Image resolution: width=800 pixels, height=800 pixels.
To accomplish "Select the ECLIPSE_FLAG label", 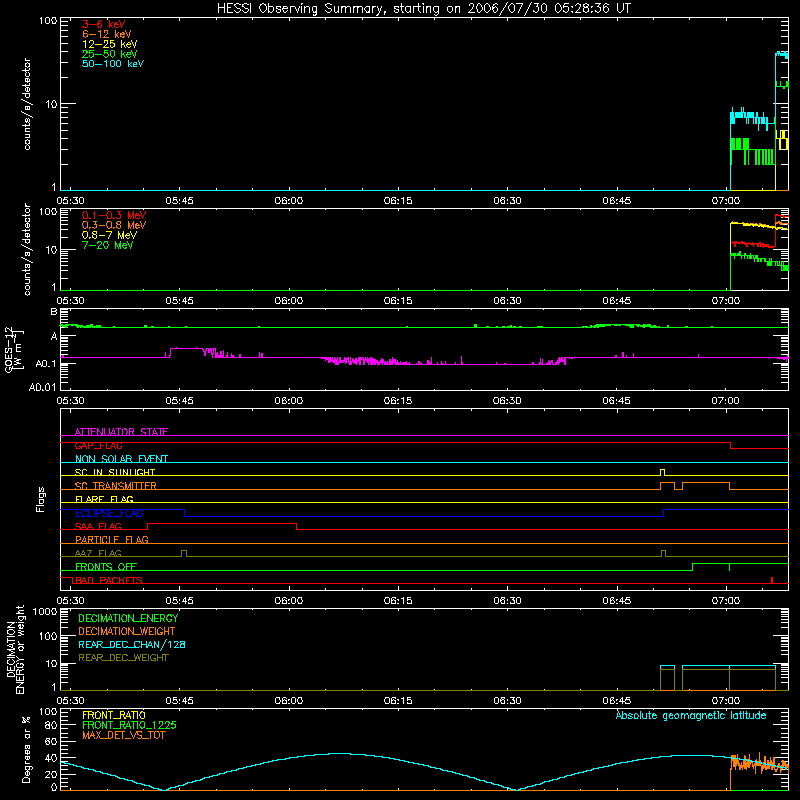I will coord(109,513).
